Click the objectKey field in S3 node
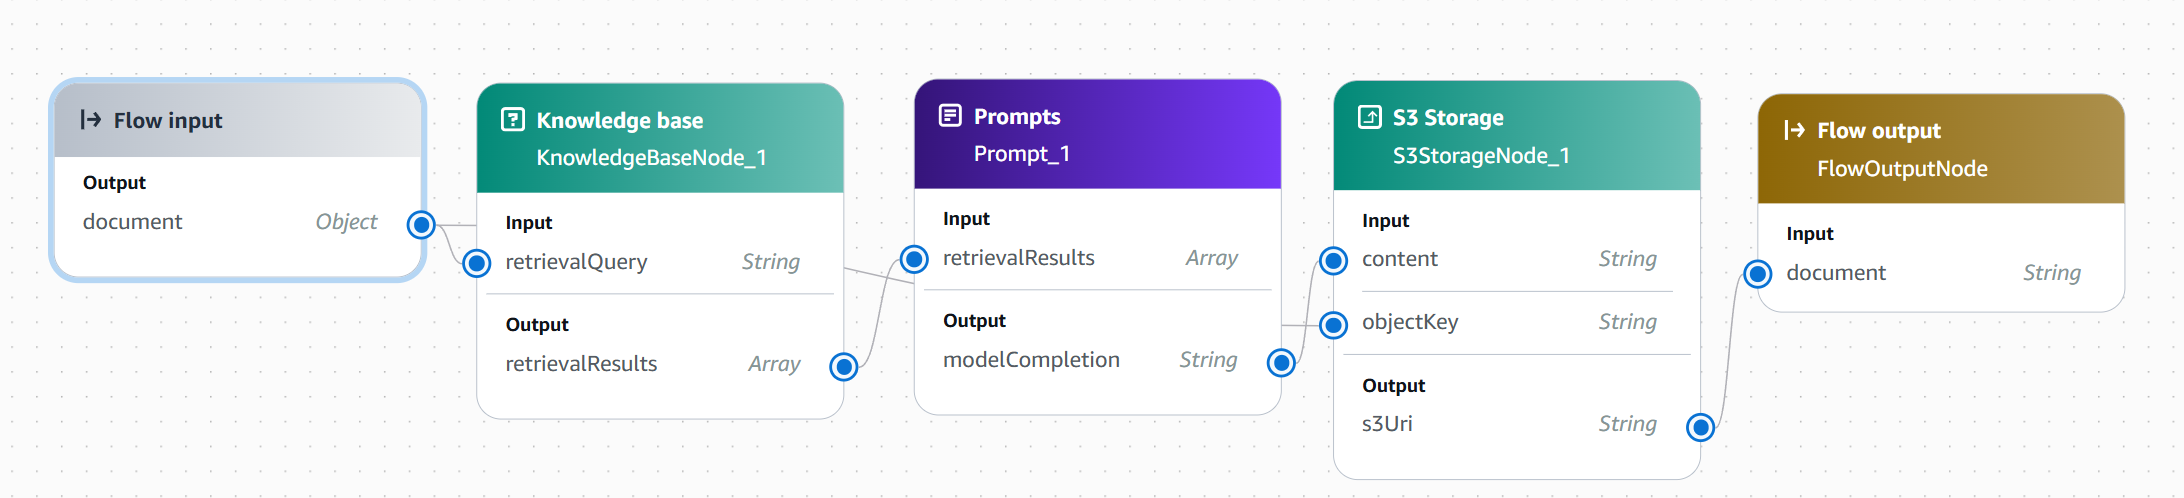2184x498 pixels. click(1410, 322)
